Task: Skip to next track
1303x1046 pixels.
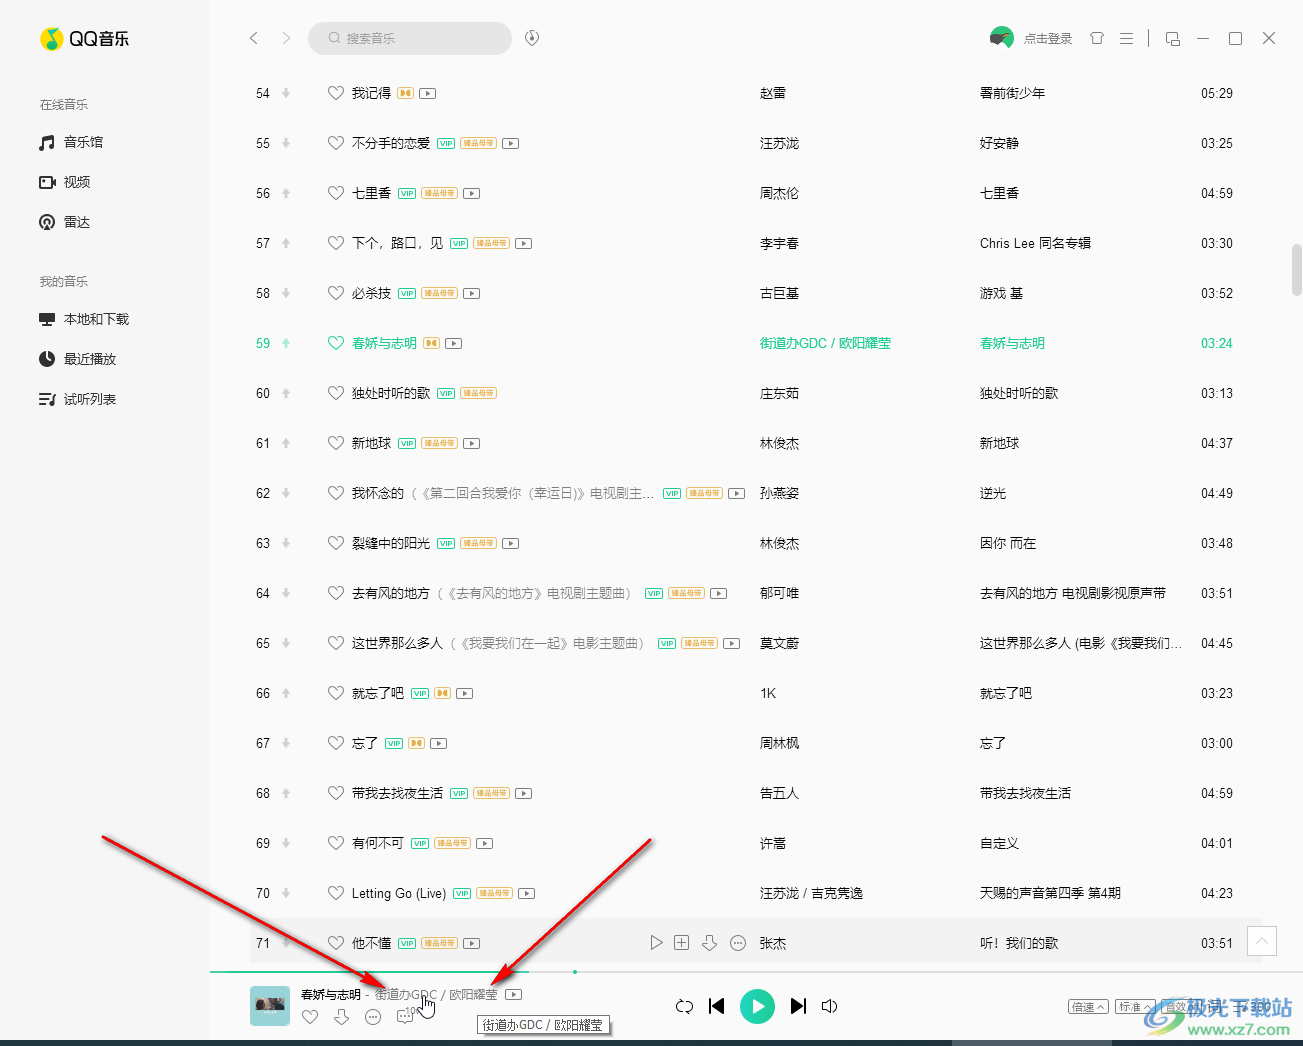Action: (798, 1006)
